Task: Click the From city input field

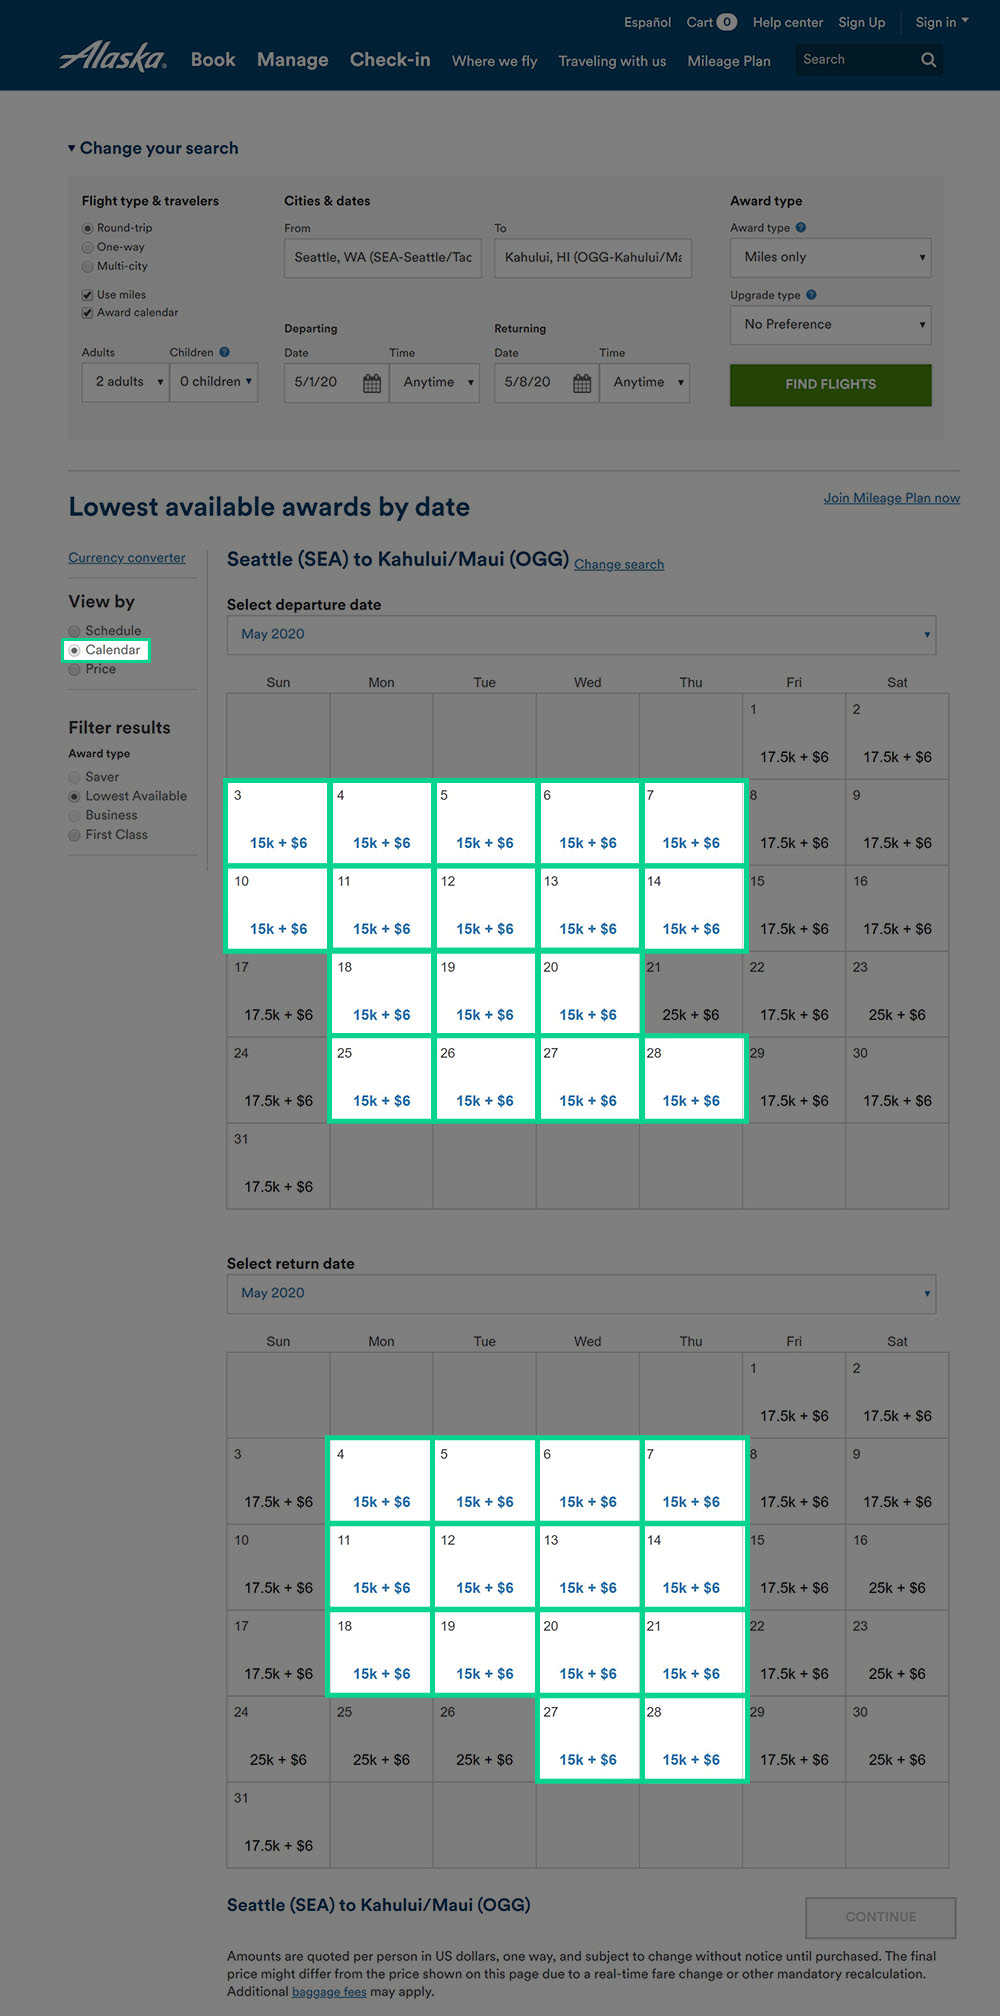Action: [383, 258]
